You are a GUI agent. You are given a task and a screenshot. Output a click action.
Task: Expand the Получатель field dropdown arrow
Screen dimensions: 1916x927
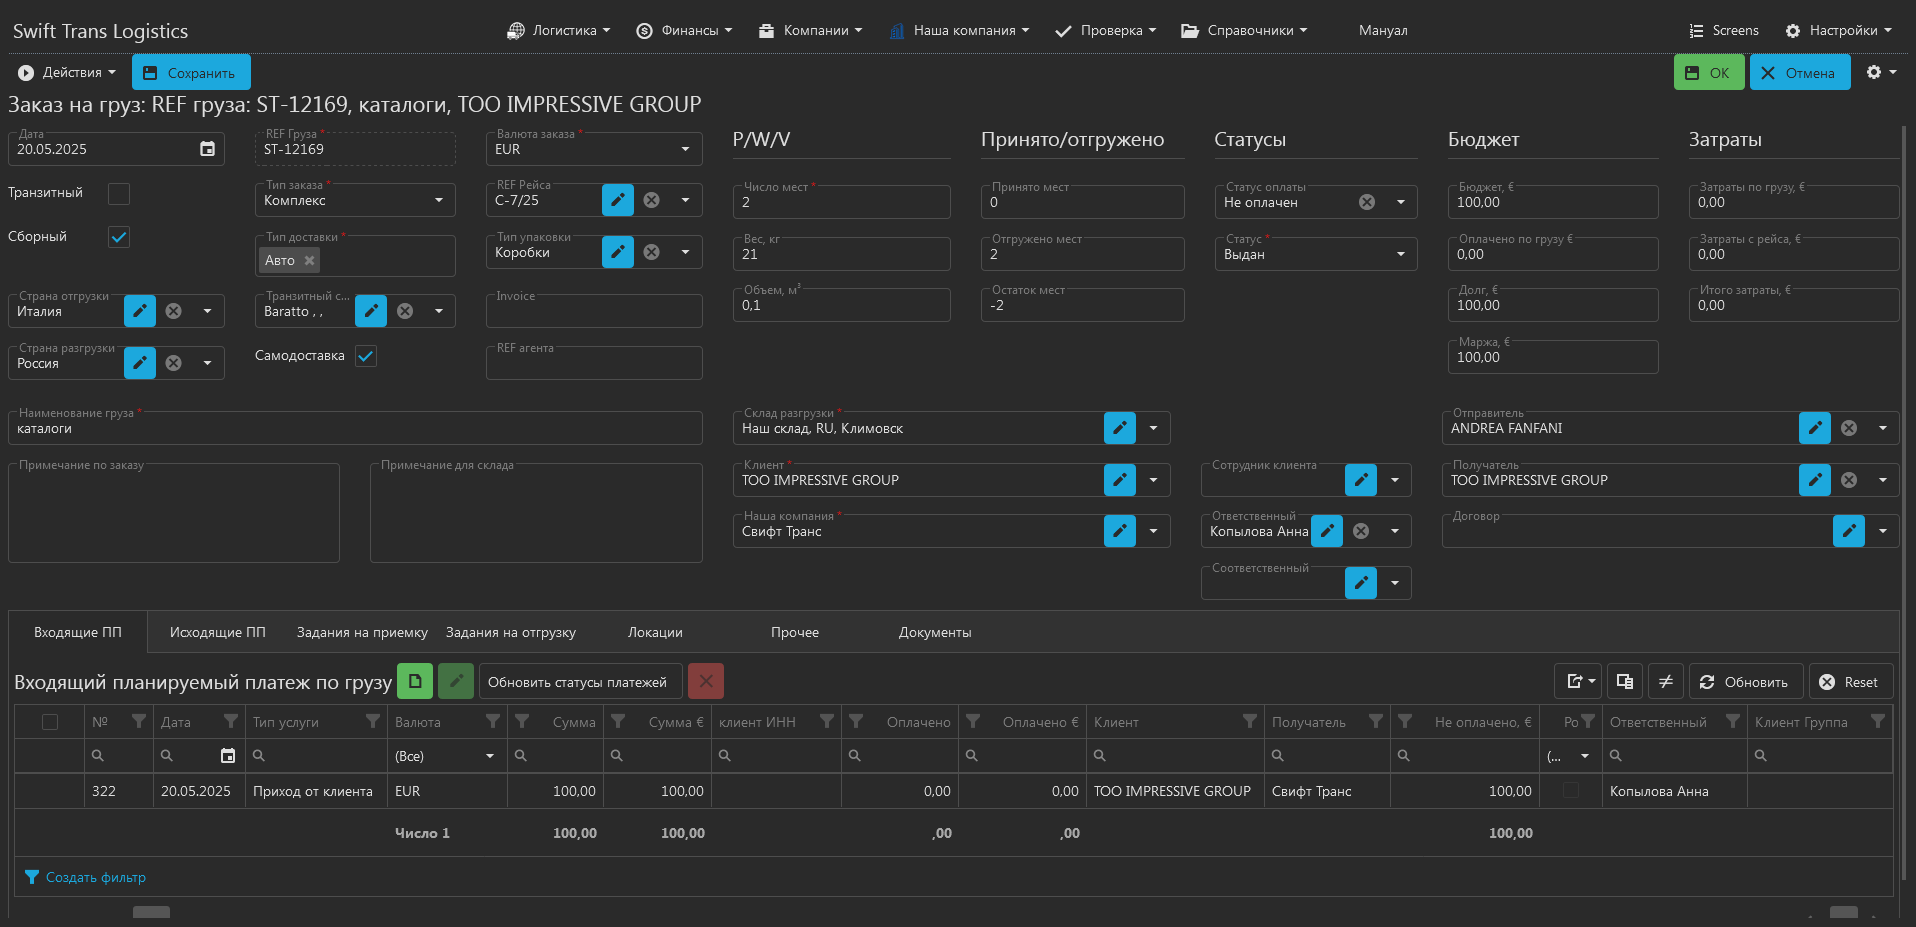point(1883,480)
